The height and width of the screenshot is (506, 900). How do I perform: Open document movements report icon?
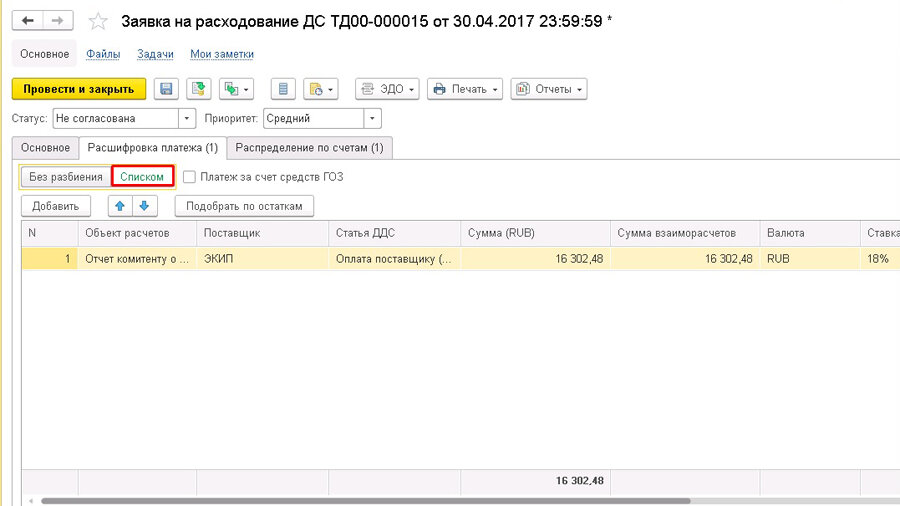[283, 89]
